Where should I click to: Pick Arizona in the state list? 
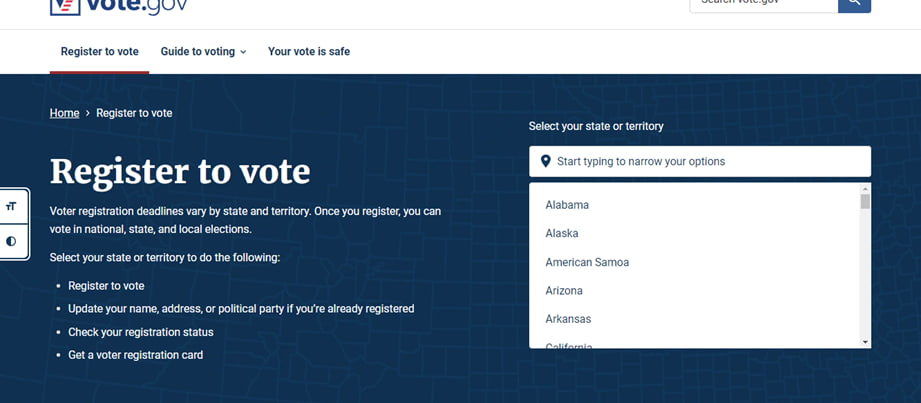pyautogui.click(x=564, y=291)
